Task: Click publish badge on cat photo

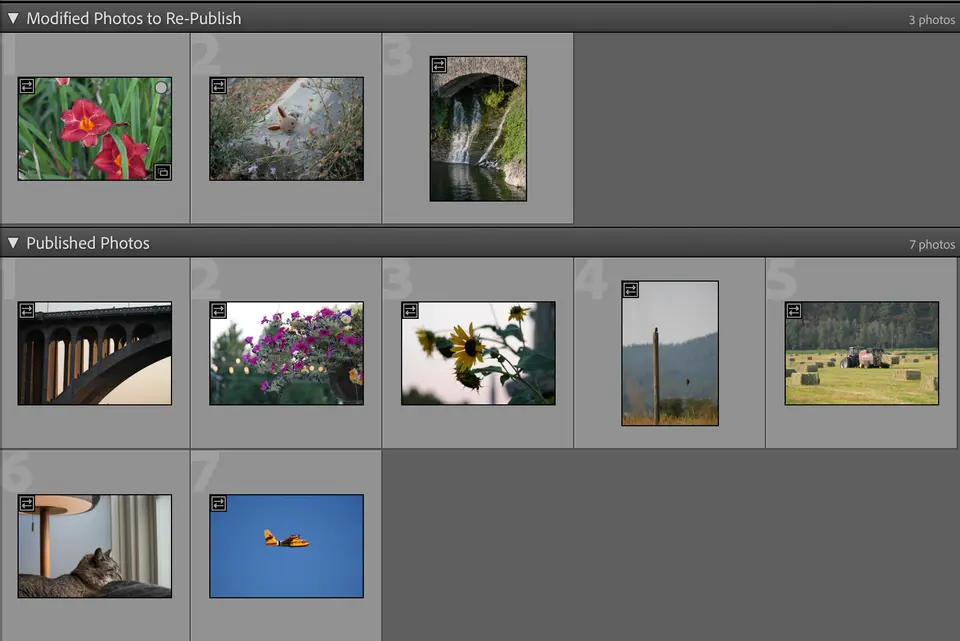Action: coord(27,503)
